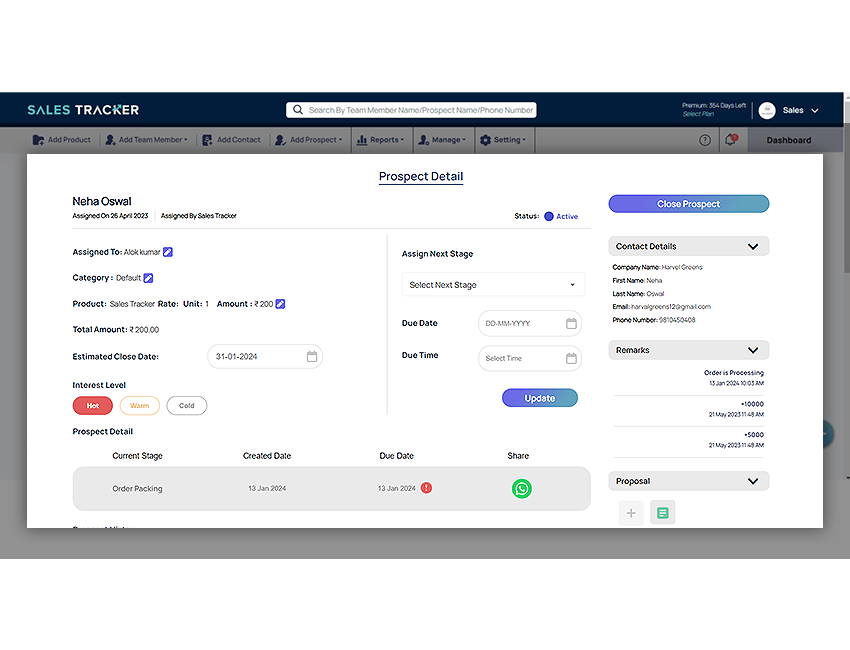Open the WhatsApp share icon for Order Packing
The image size is (850, 650).
521,488
